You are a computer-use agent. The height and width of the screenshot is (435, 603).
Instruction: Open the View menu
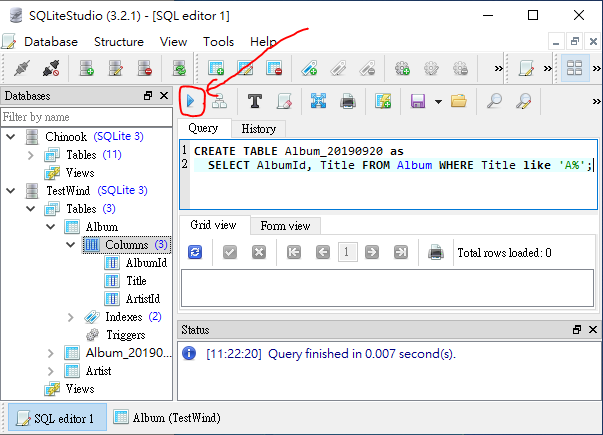[x=173, y=42]
